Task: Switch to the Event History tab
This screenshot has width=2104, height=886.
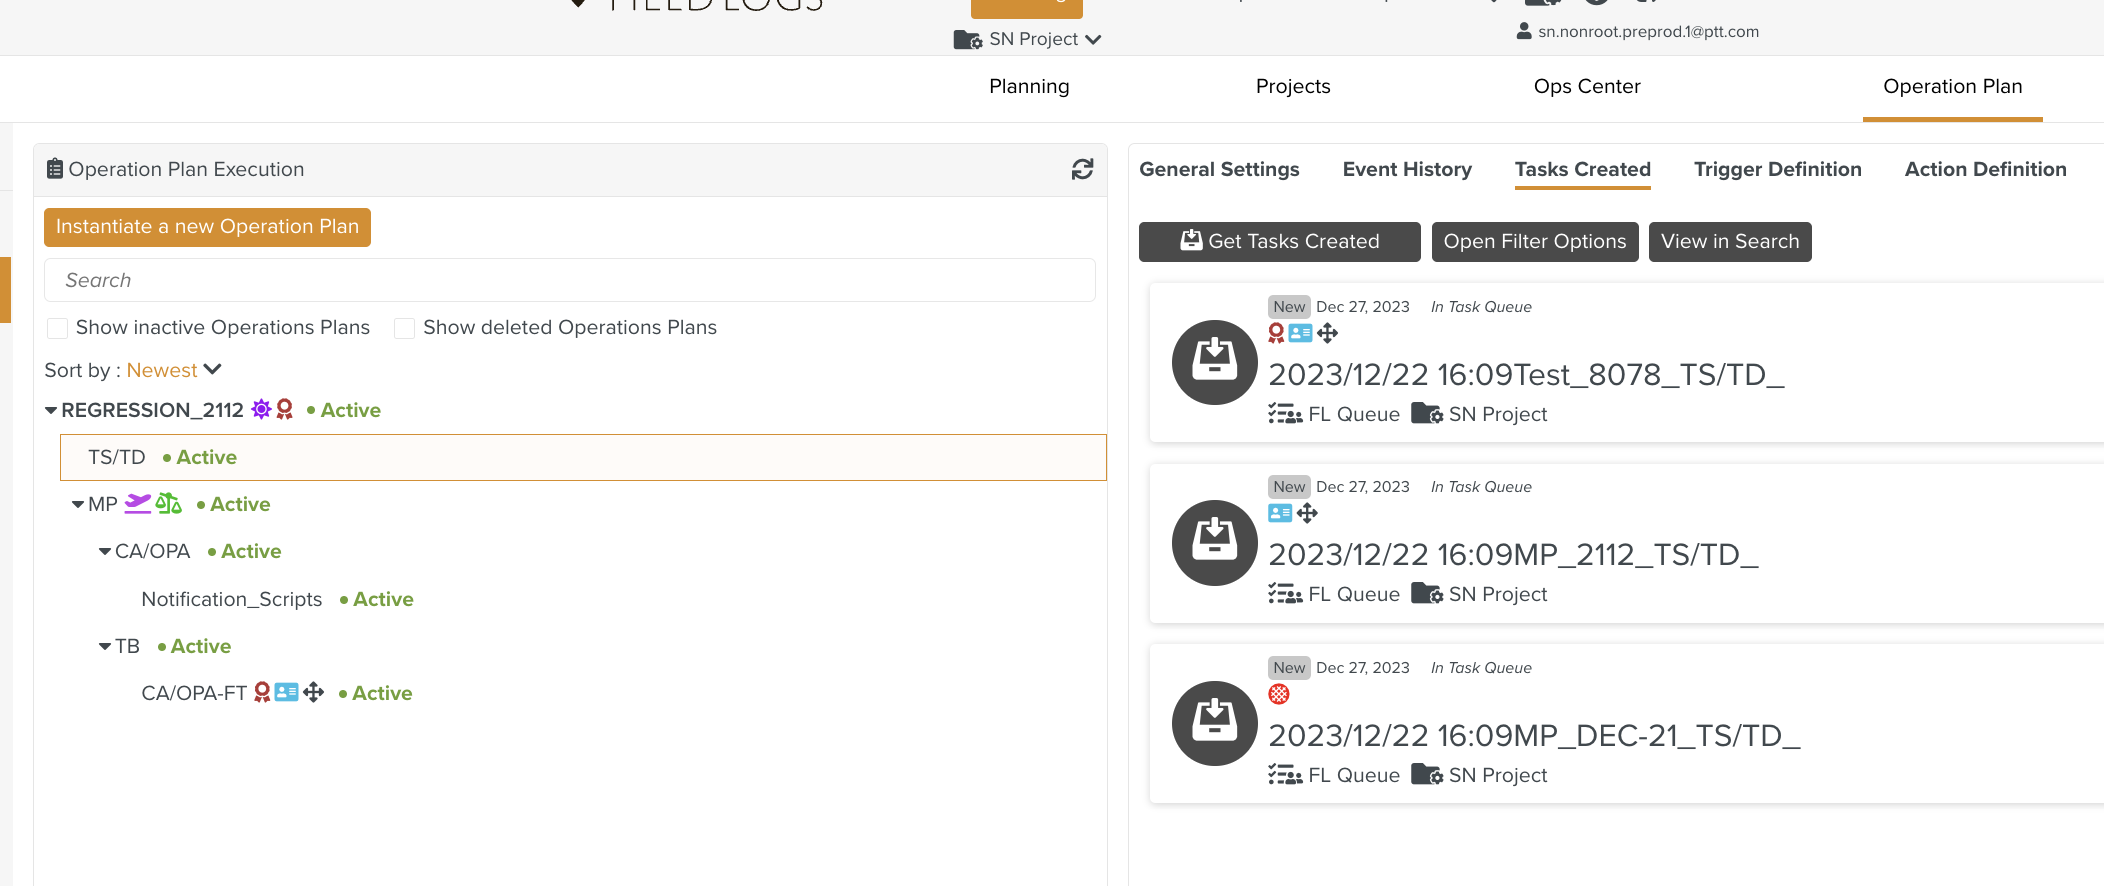Action: click(x=1406, y=169)
